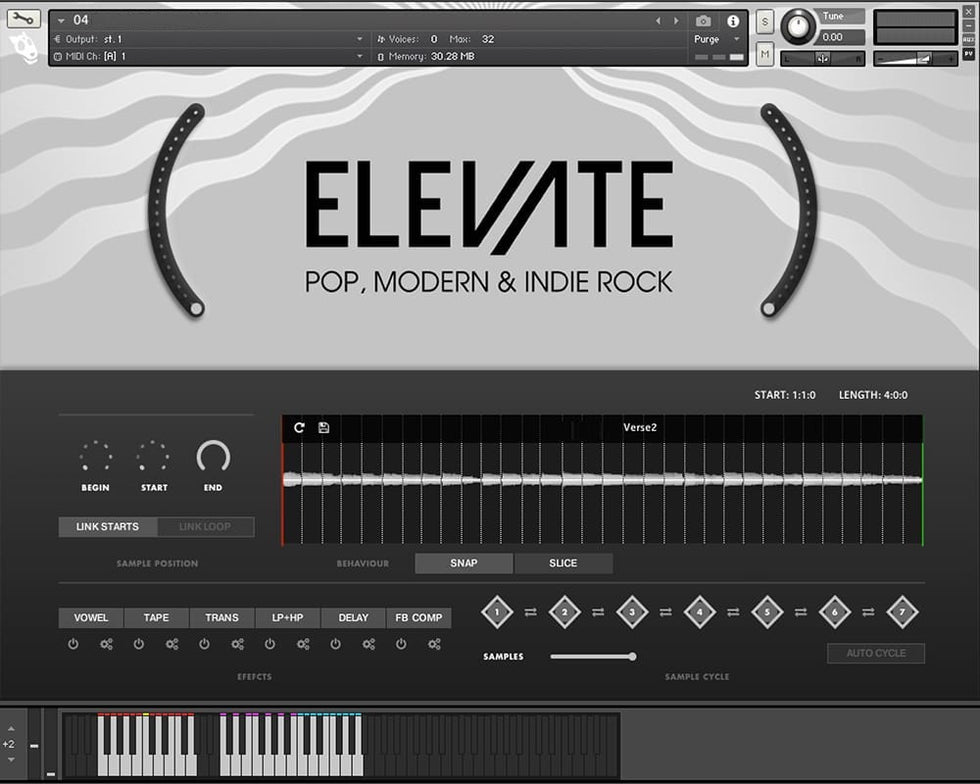Image resolution: width=980 pixels, height=784 pixels.
Task: Switch to the SLICE behaviour mode
Action: coord(563,563)
